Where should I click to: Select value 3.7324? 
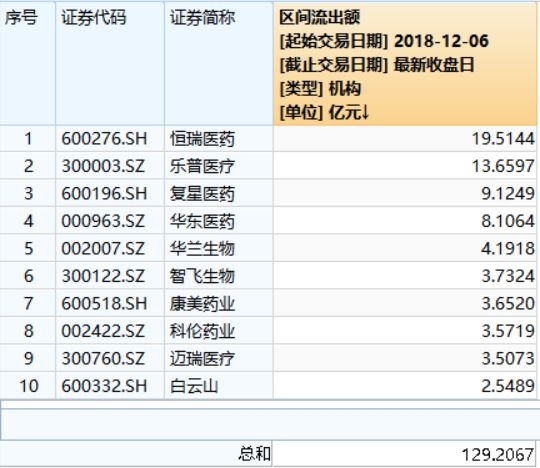(x=508, y=277)
